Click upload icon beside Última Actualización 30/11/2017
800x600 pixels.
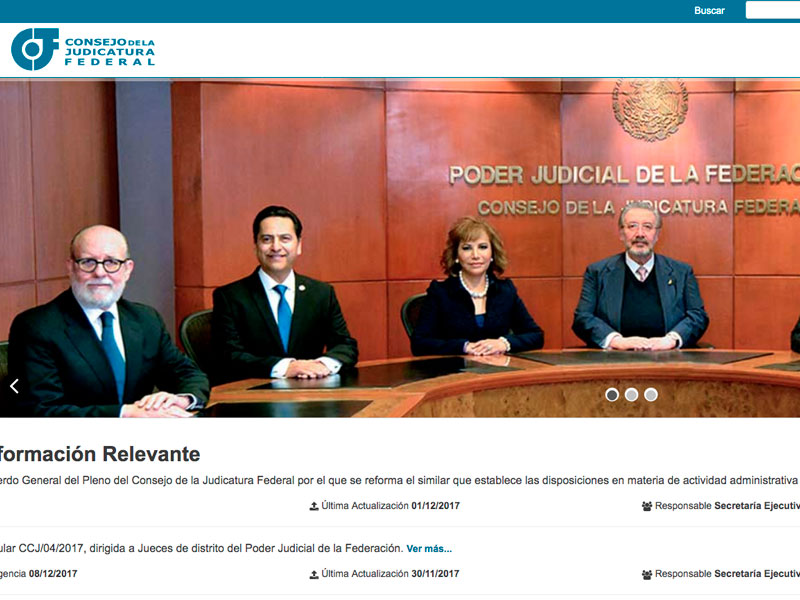pos(314,574)
